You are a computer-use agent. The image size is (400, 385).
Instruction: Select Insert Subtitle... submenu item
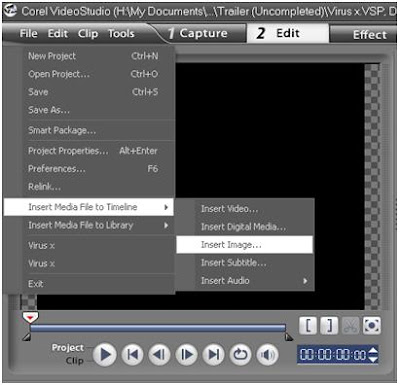click(x=245, y=263)
